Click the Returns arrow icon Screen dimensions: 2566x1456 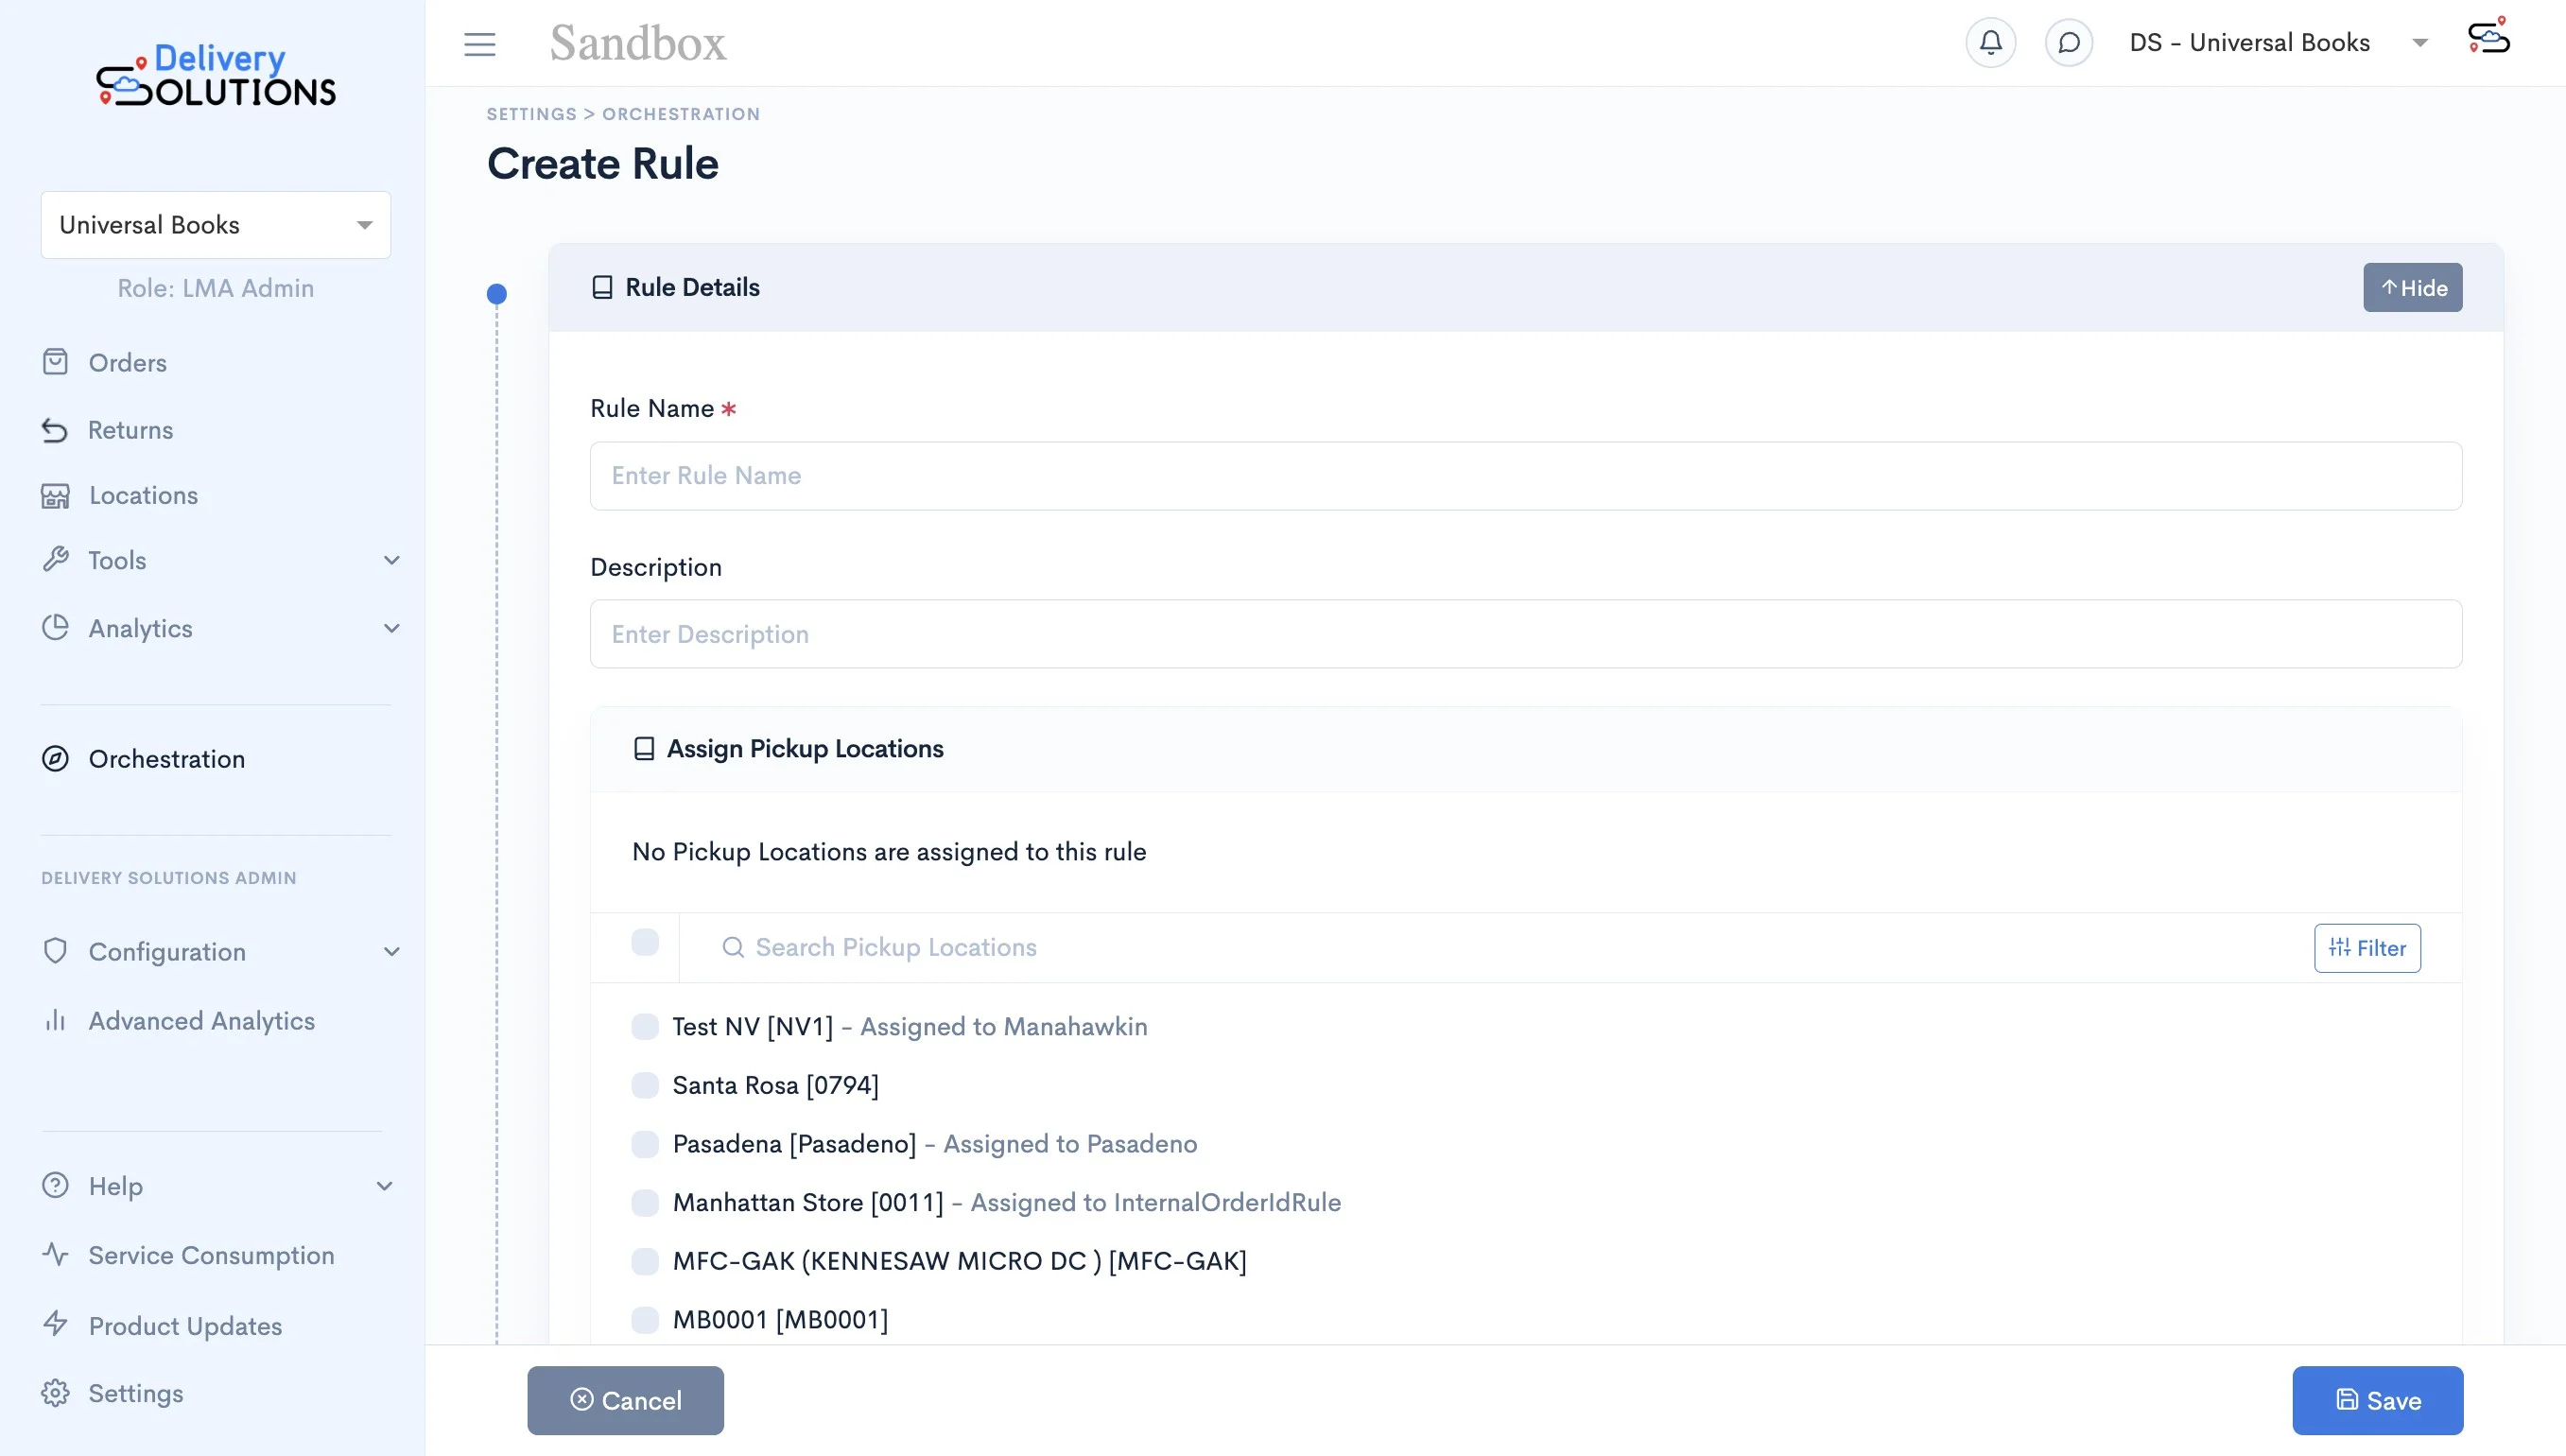point(55,430)
